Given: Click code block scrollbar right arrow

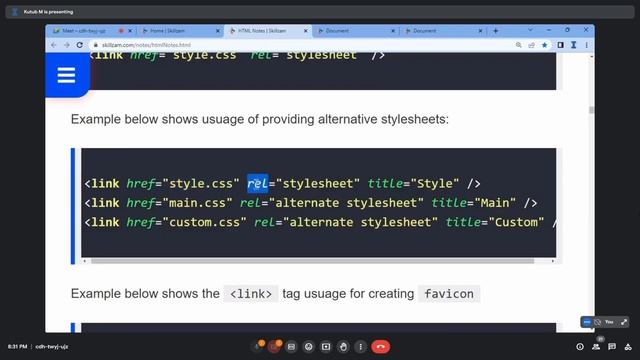Looking at the screenshot, I should tap(553, 261).
